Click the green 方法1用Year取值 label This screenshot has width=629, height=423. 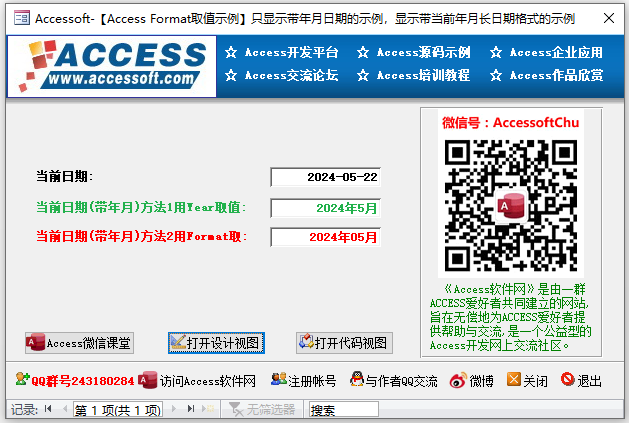coord(141,207)
